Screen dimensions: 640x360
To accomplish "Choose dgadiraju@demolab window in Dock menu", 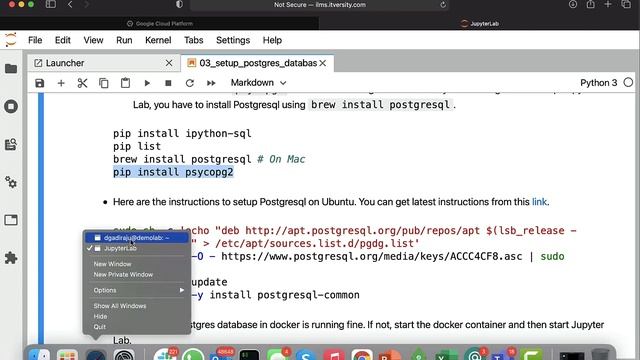I will click(137, 238).
